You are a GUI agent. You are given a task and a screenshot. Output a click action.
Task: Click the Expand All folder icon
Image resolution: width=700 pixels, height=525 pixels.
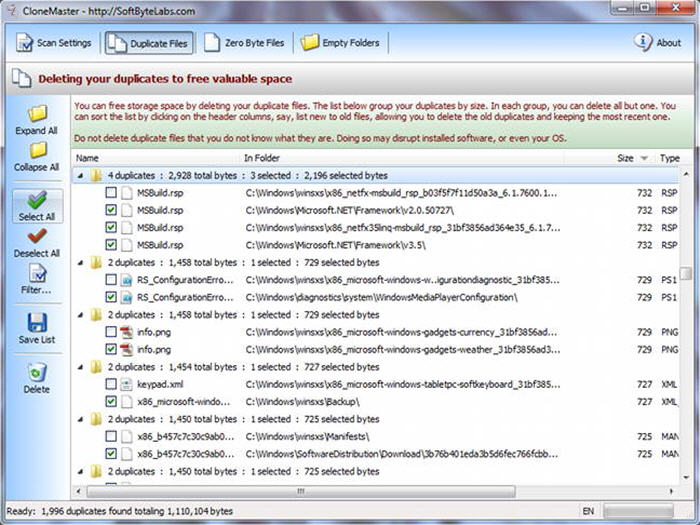click(x=38, y=113)
